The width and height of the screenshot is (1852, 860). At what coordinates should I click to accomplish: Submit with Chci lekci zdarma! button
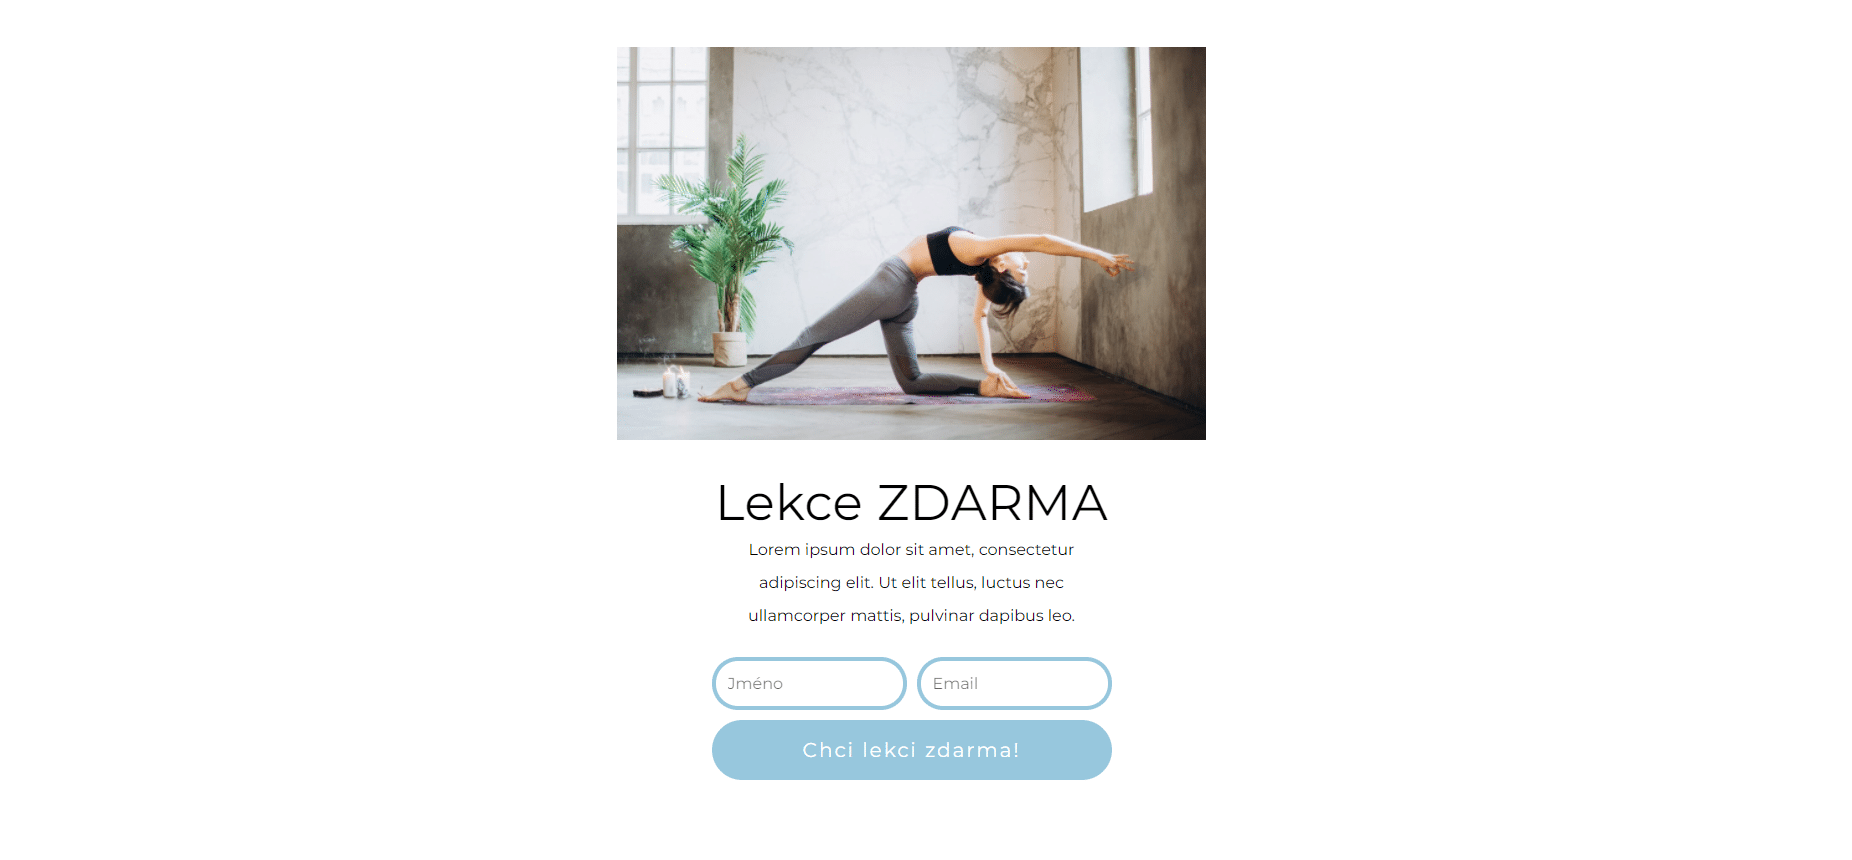click(x=912, y=750)
